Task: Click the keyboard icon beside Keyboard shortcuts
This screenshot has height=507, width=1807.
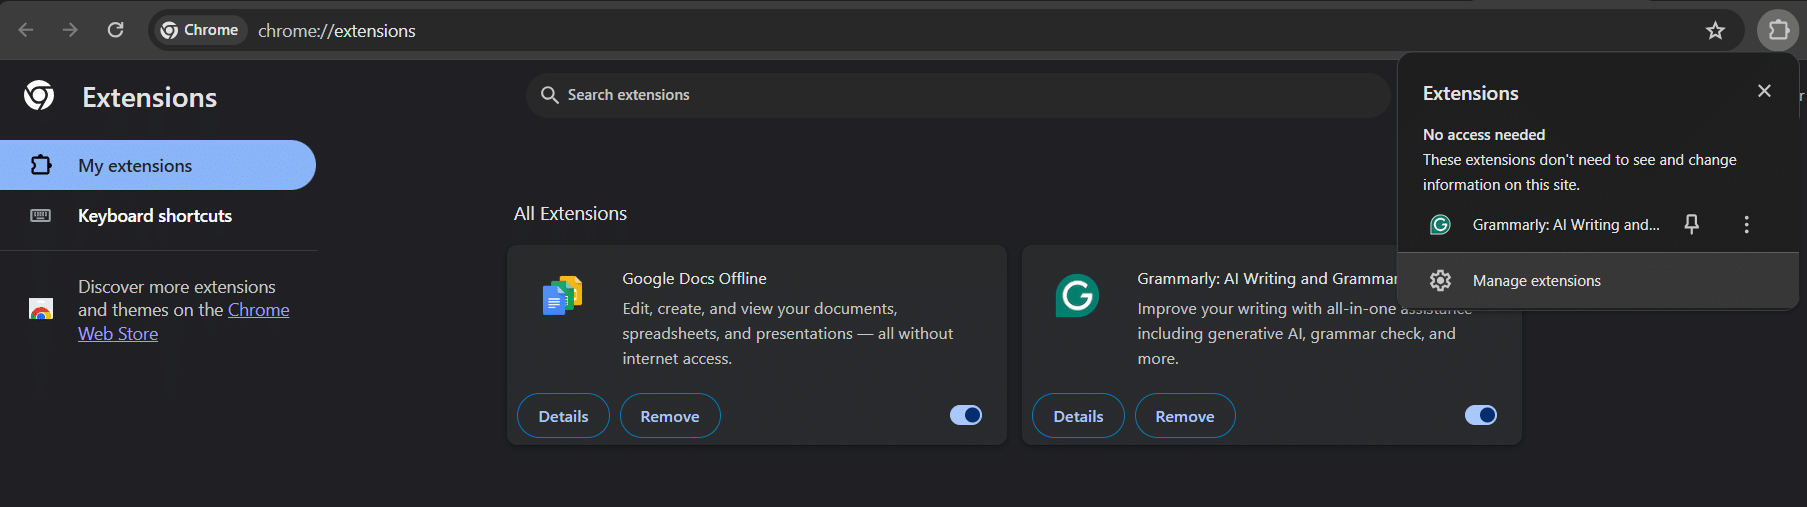Action: (x=41, y=215)
